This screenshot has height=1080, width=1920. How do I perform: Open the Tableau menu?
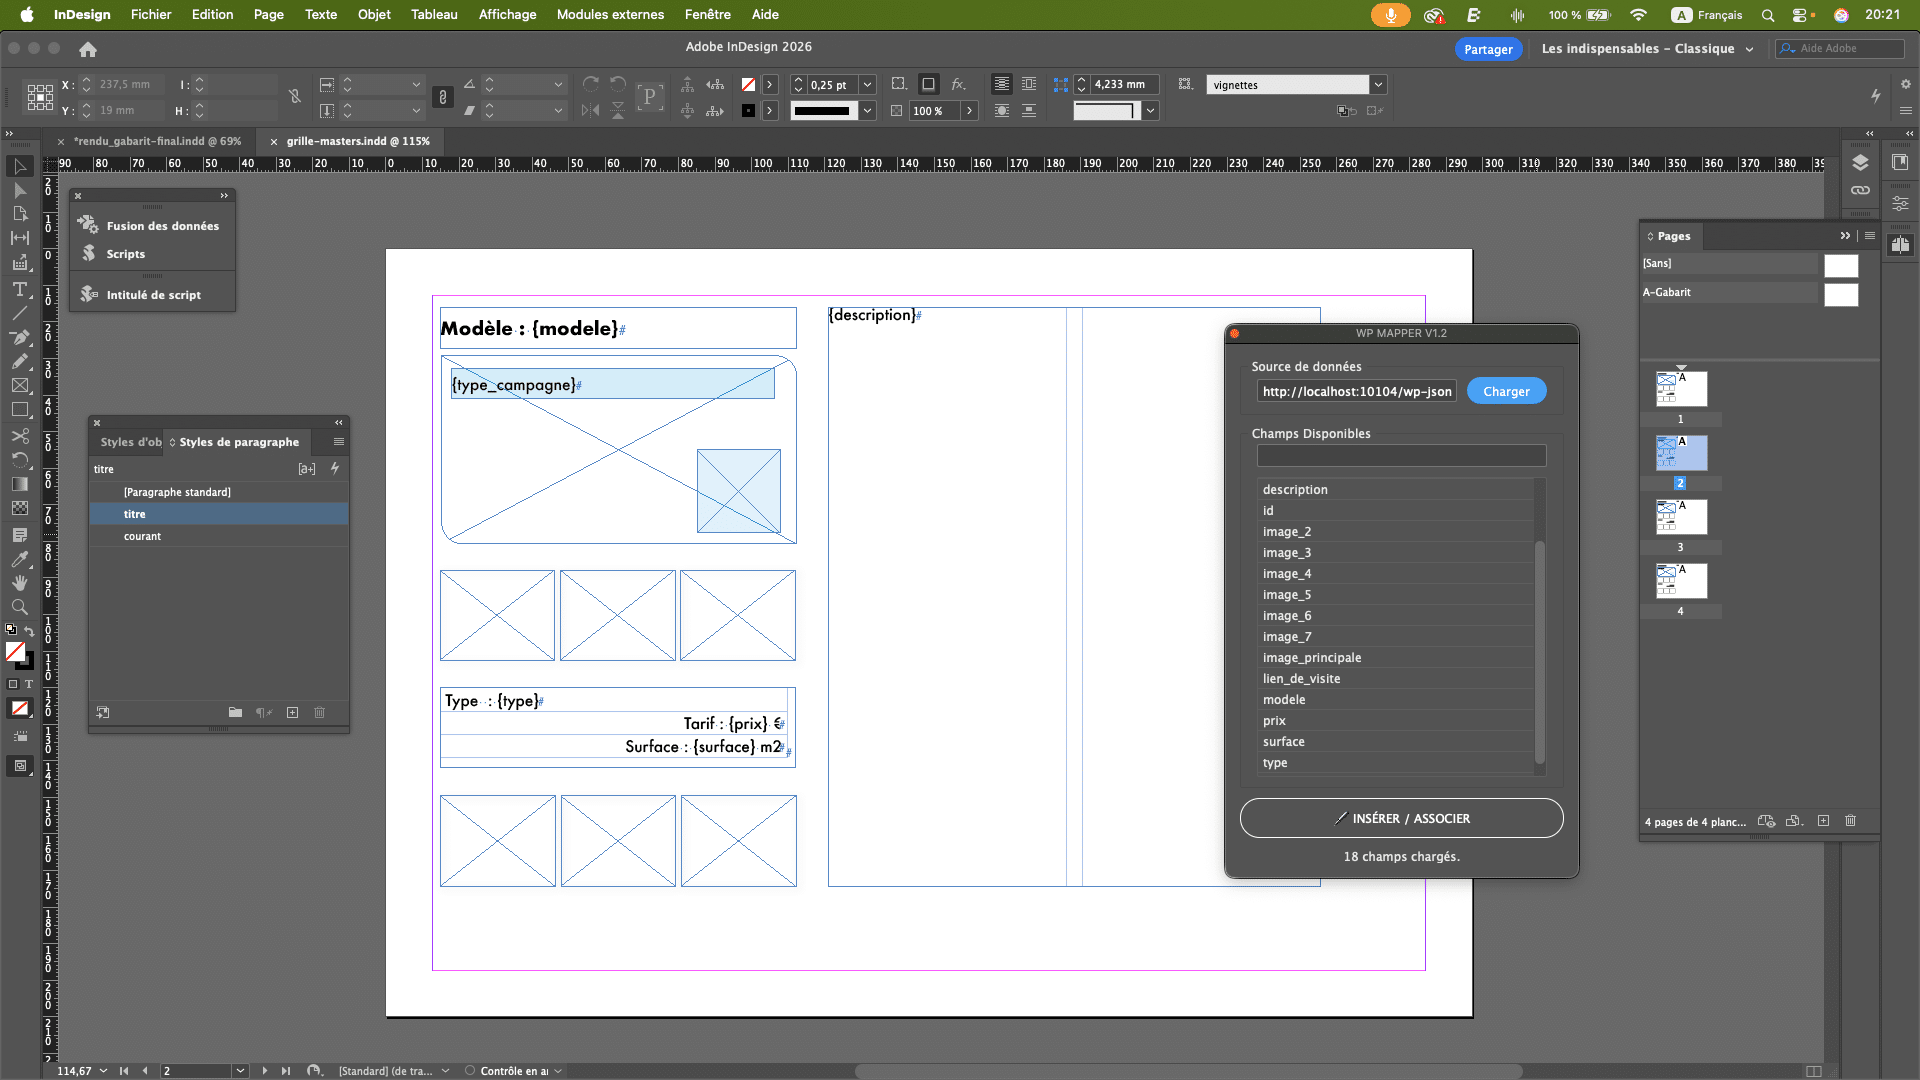pos(434,15)
